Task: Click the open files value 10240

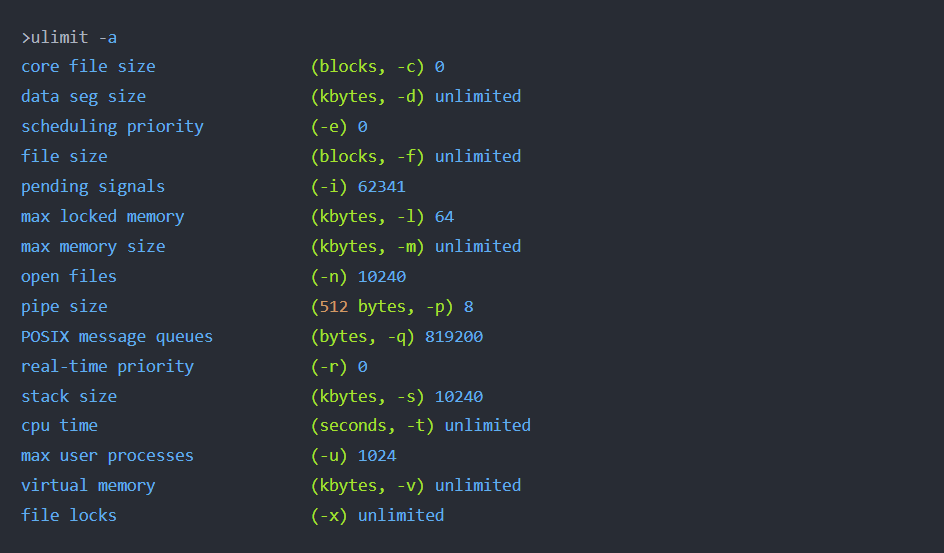Action: click(x=382, y=277)
